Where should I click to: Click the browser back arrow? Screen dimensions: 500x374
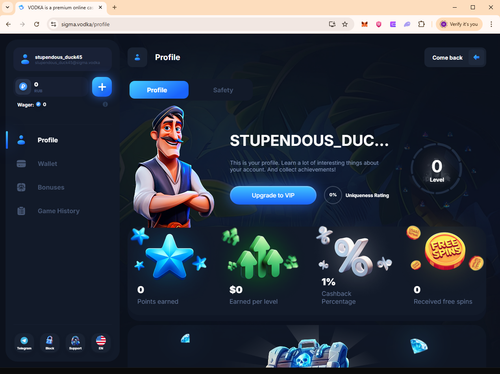coord(8,24)
